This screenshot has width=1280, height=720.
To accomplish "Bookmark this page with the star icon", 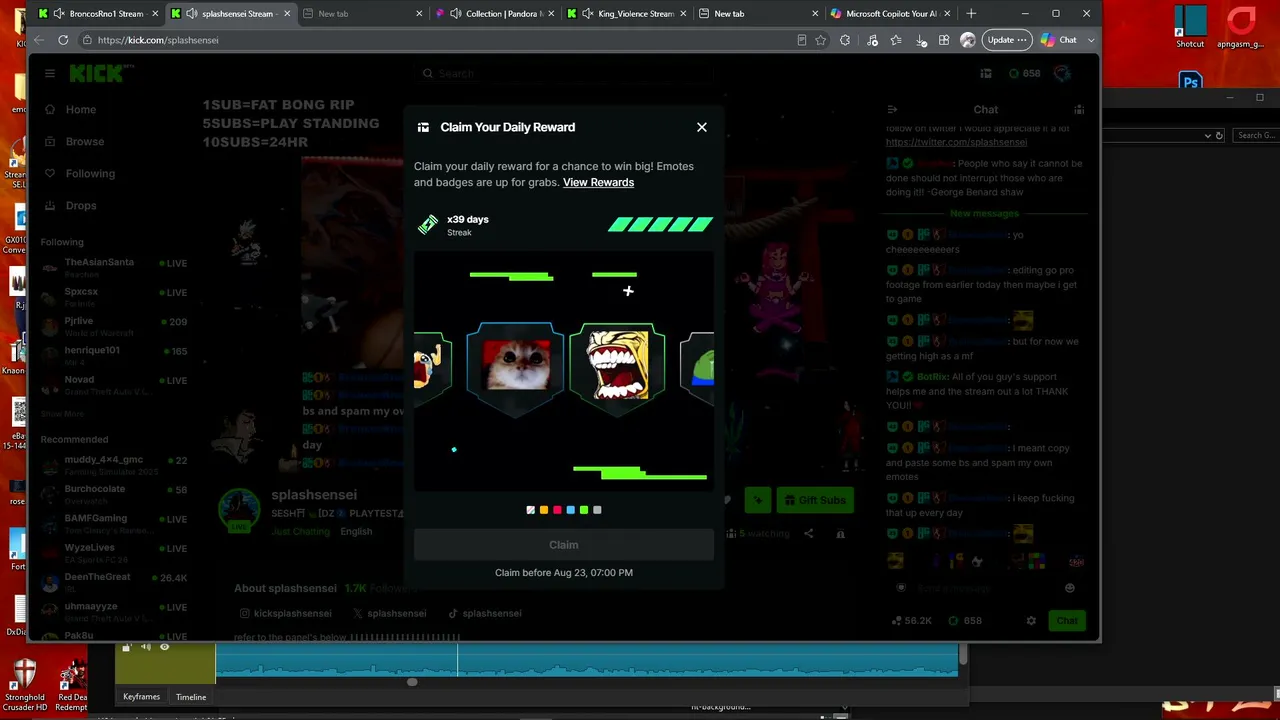I will pyautogui.click(x=821, y=40).
